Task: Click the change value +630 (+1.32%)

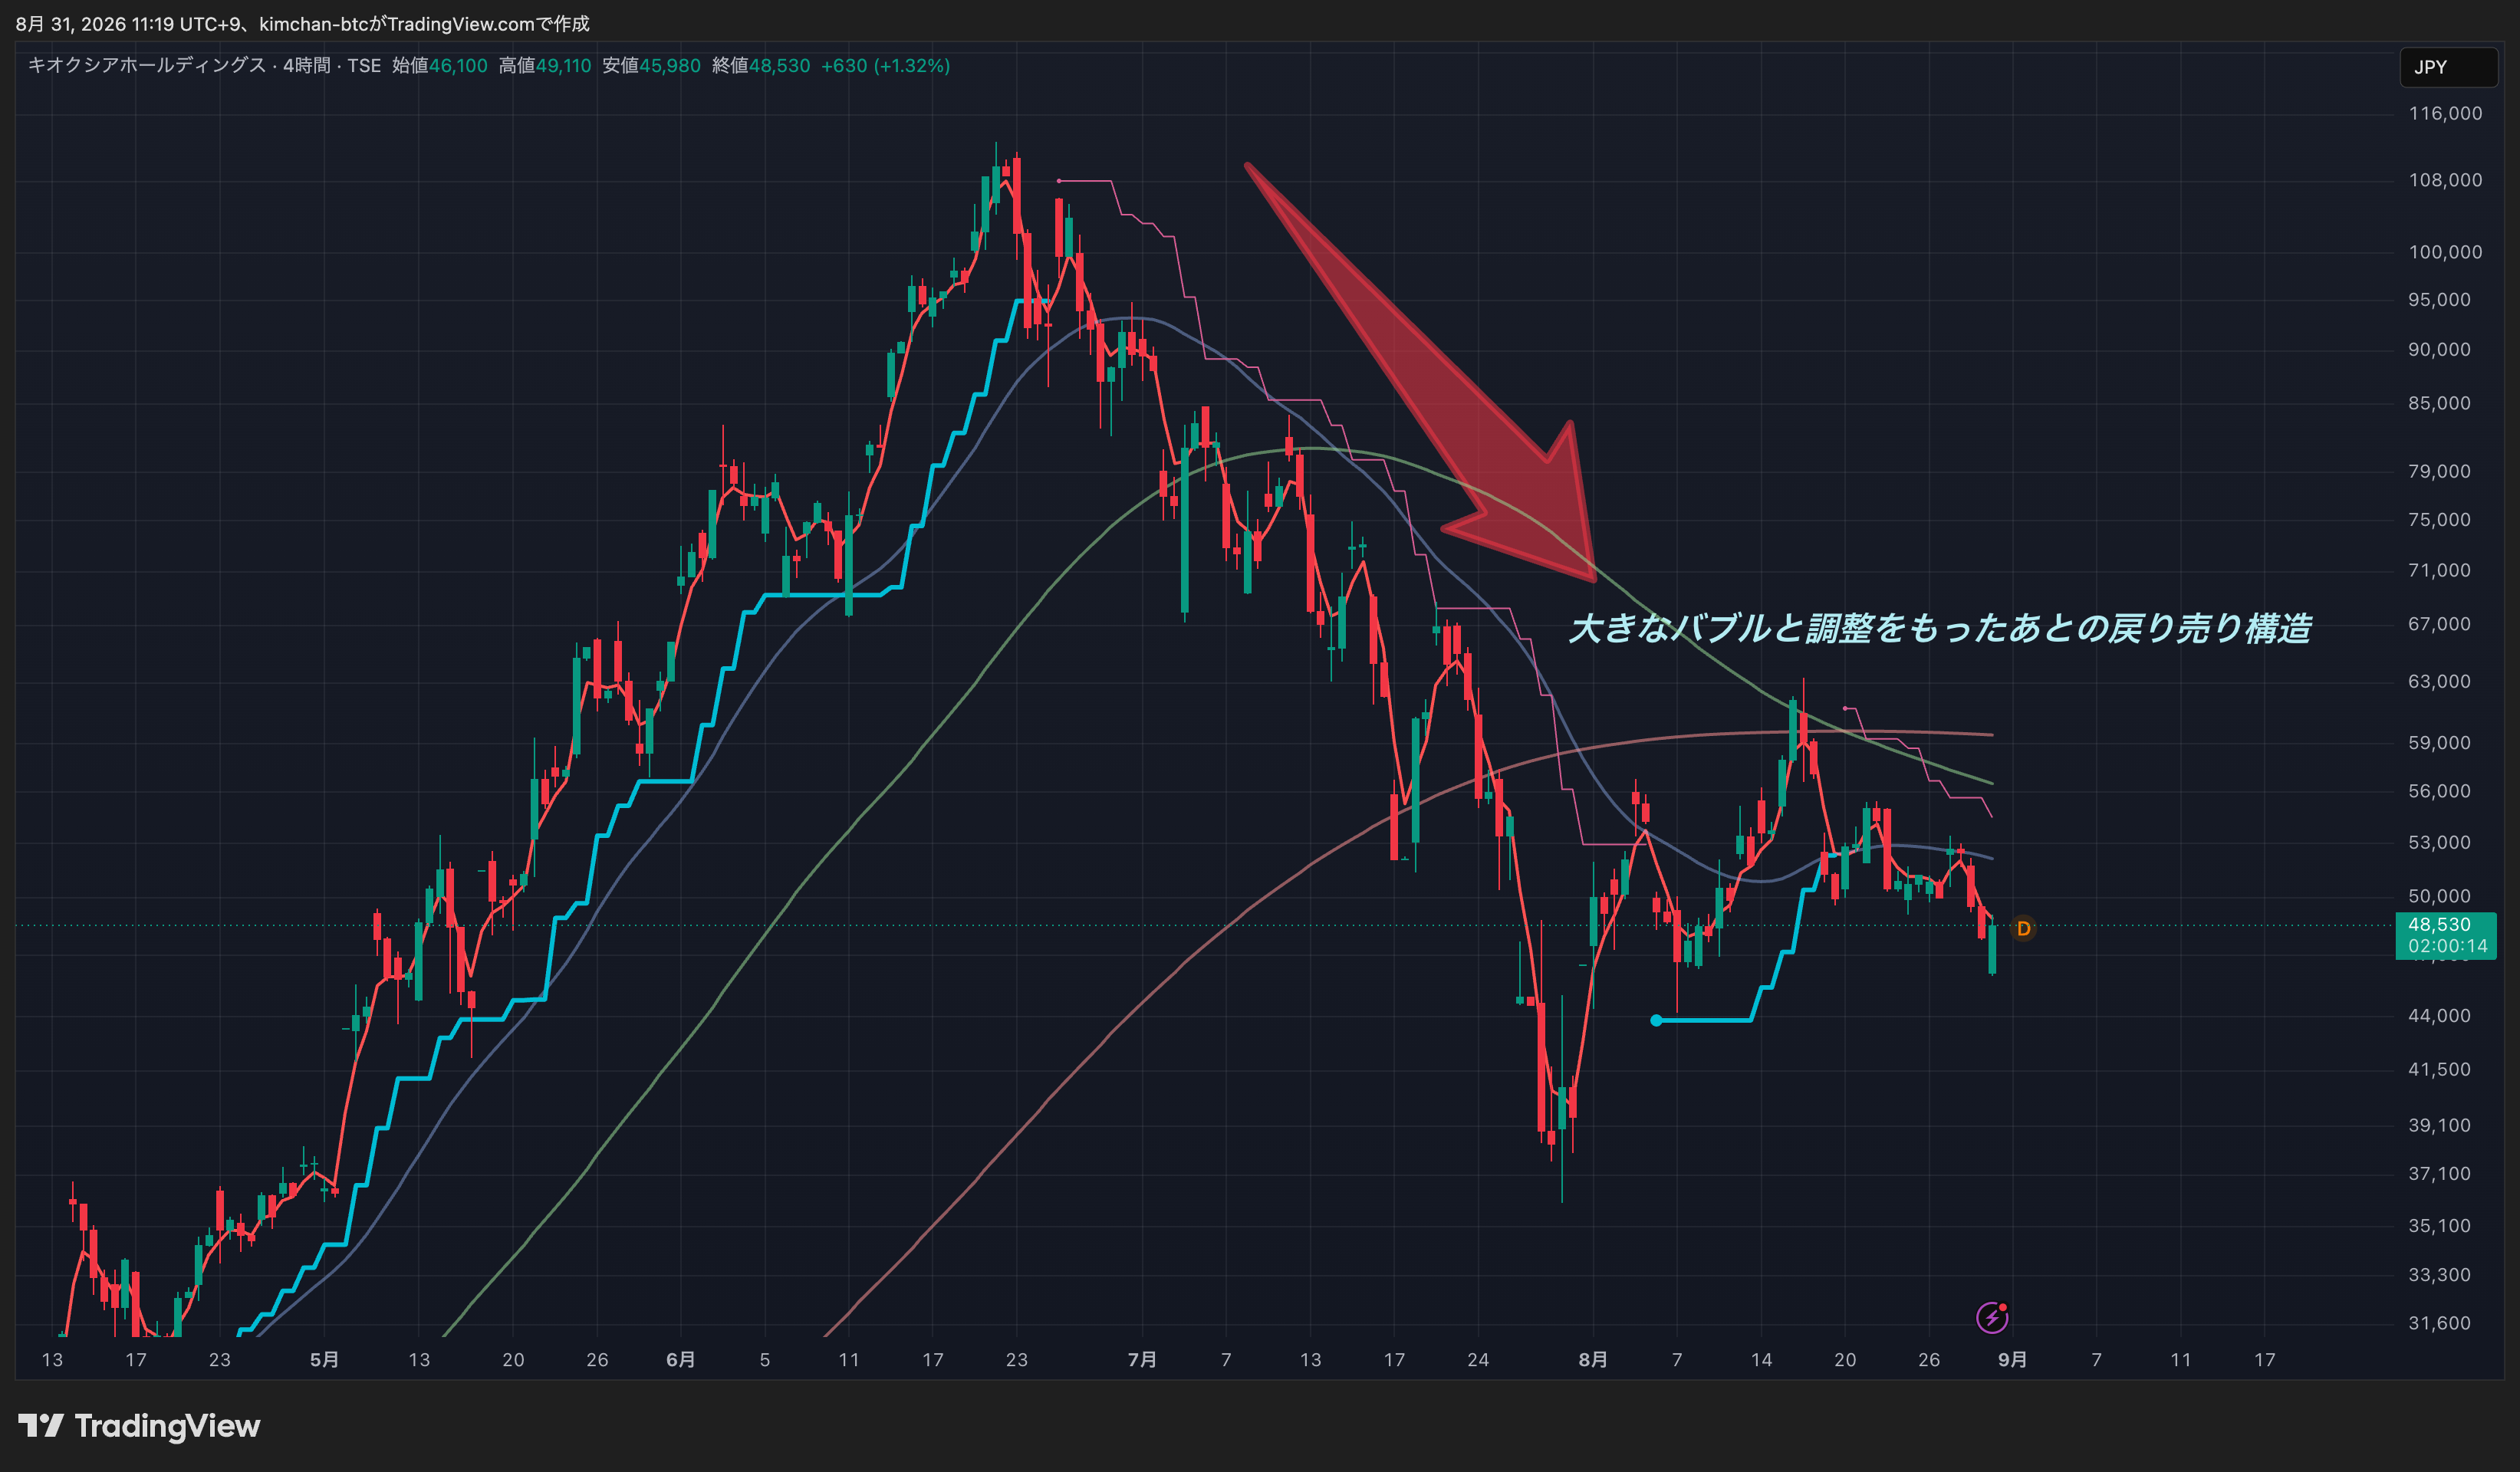Action: tap(885, 66)
